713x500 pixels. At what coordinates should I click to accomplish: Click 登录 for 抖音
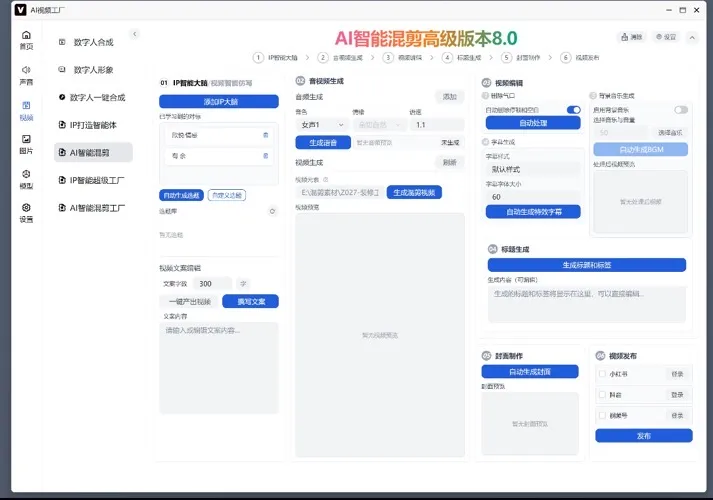point(677,395)
